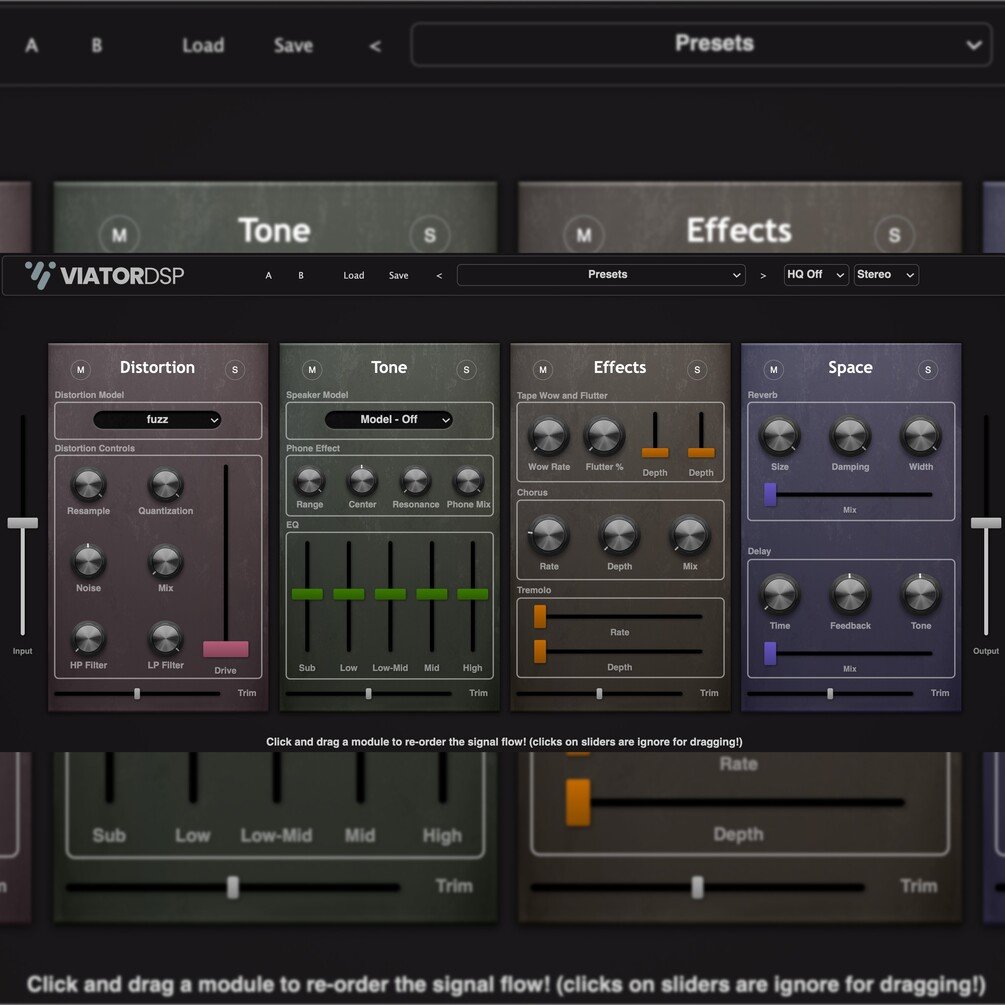Click Load in the main toolbar
The height and width of the screenshot is (1005, 1005).
pyautogui.click(x=354, y=276)
